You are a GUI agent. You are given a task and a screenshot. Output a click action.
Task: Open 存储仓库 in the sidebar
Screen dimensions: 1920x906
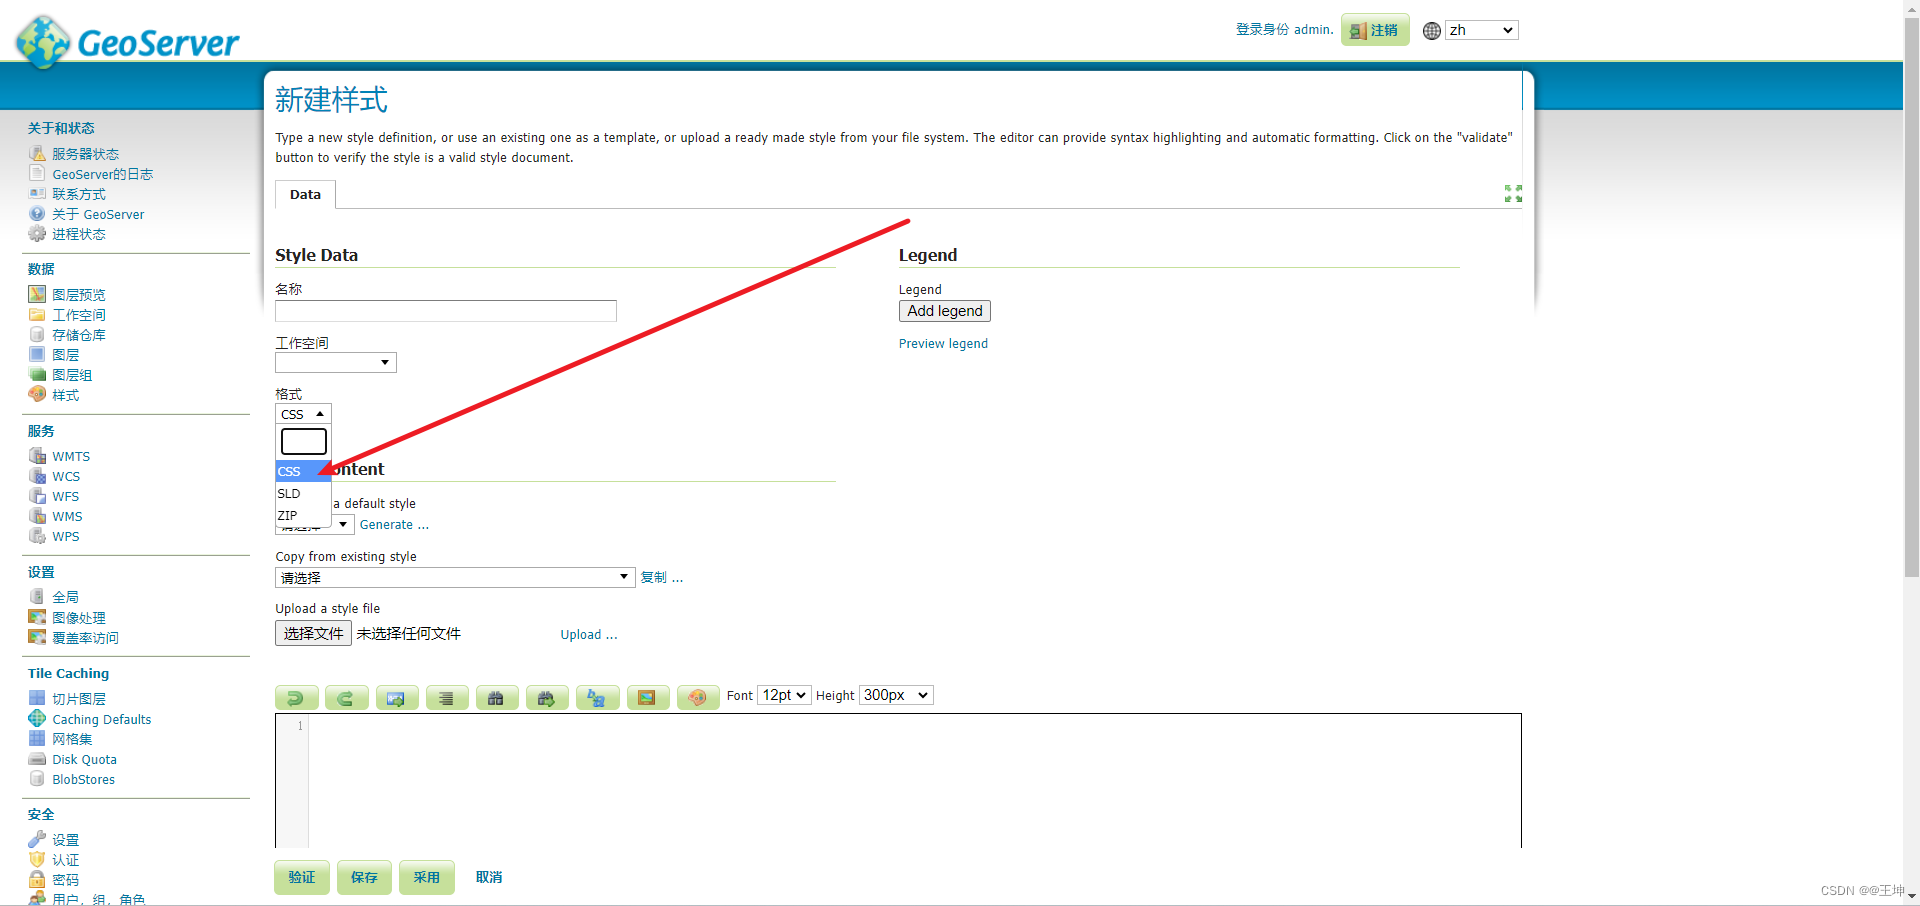(79, 335)
